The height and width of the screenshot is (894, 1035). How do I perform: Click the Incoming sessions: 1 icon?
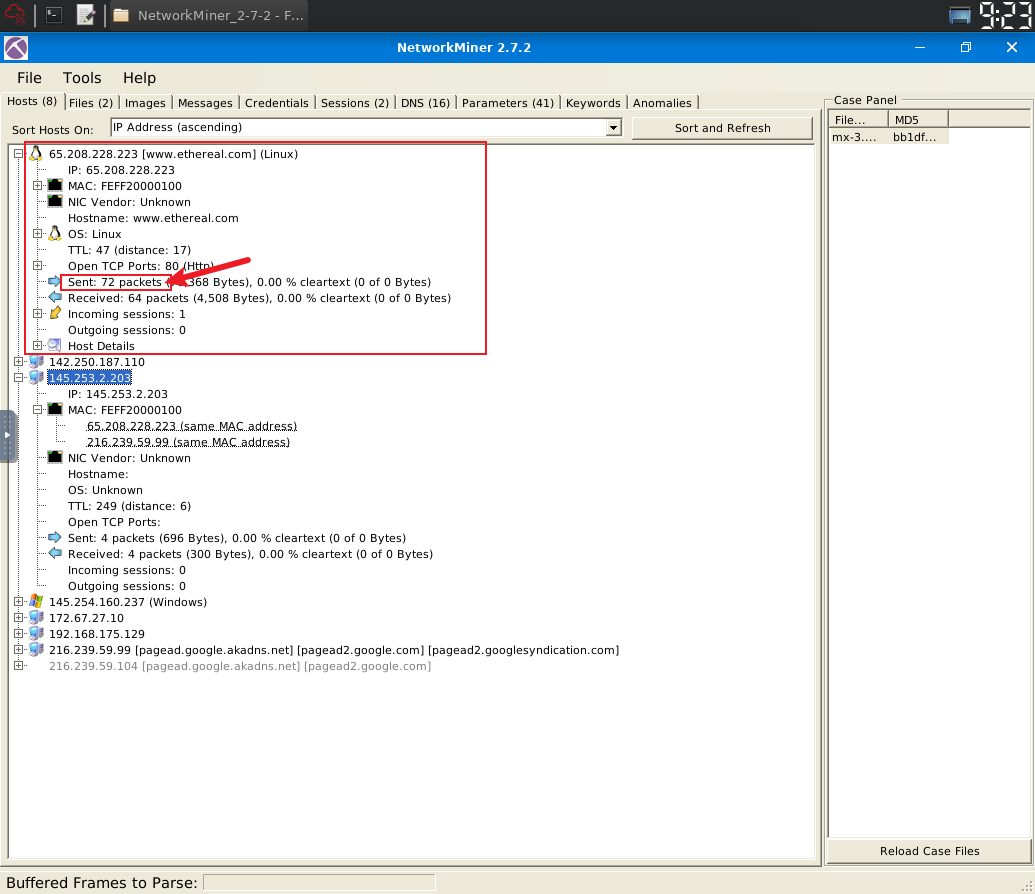tap(55, 313)
